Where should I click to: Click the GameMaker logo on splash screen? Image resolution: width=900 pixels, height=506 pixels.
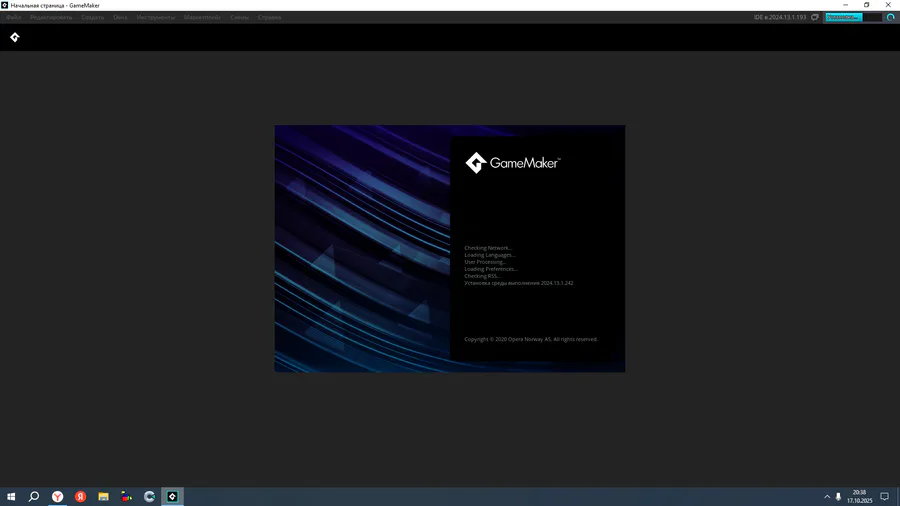pos(512,163)
